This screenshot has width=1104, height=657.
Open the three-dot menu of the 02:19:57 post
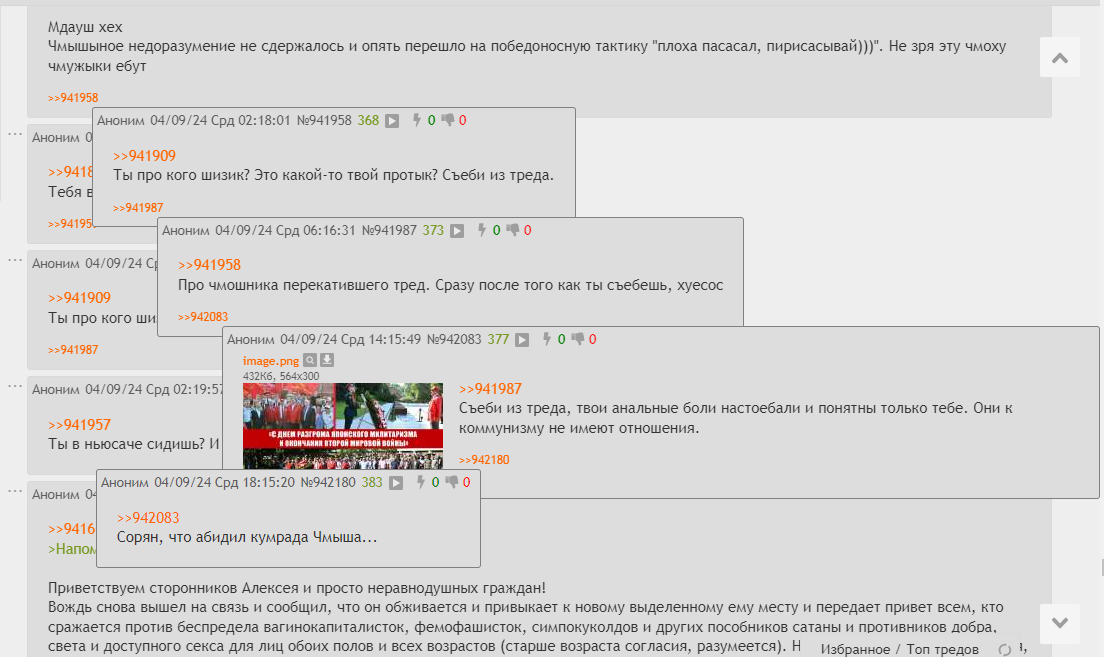click(x=15, y=385)
